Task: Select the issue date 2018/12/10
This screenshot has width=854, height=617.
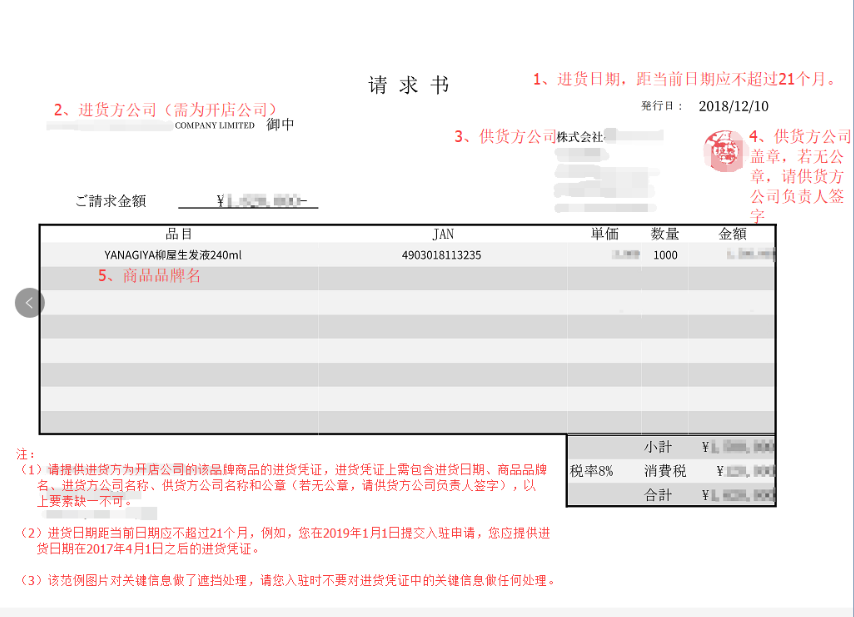Action: [734, 106]
